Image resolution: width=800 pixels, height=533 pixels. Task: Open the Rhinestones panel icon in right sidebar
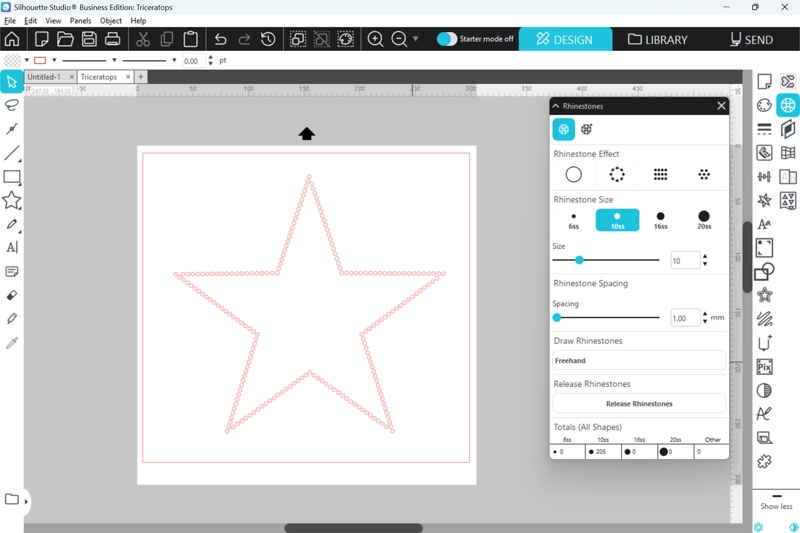pos(788,105)
